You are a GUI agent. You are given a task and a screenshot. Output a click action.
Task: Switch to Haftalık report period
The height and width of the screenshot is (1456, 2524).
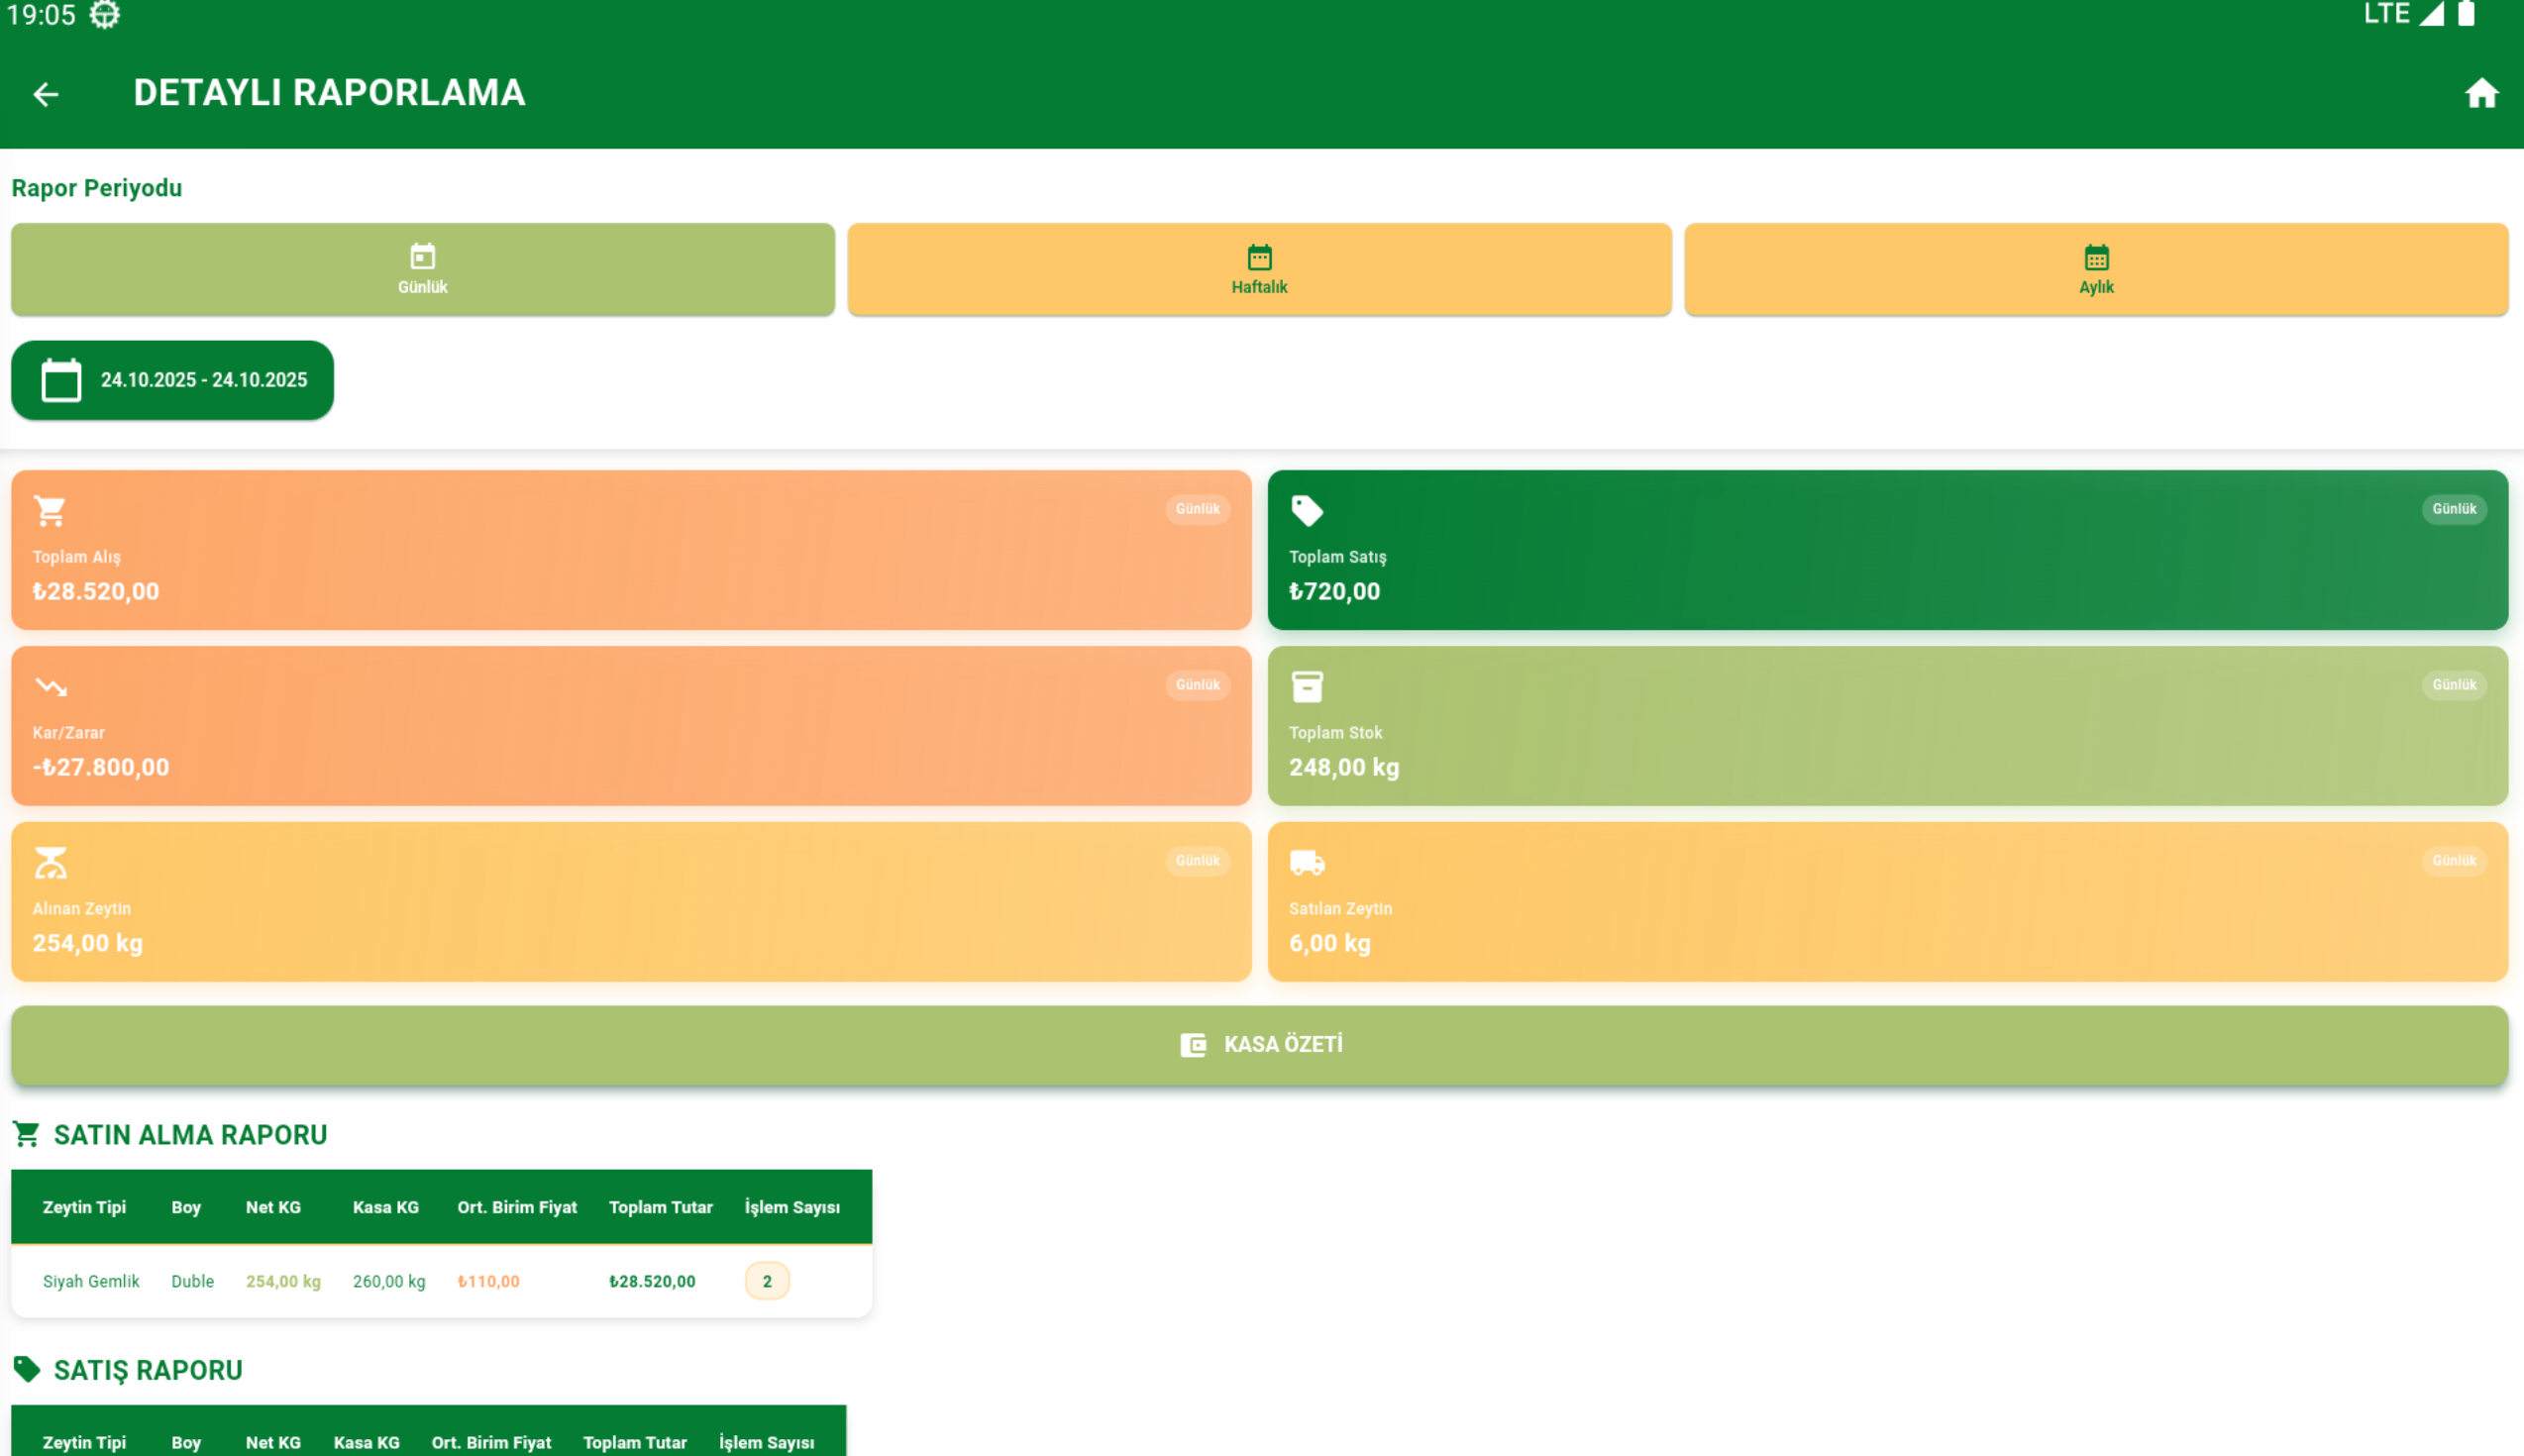(x=1259, y=269)
